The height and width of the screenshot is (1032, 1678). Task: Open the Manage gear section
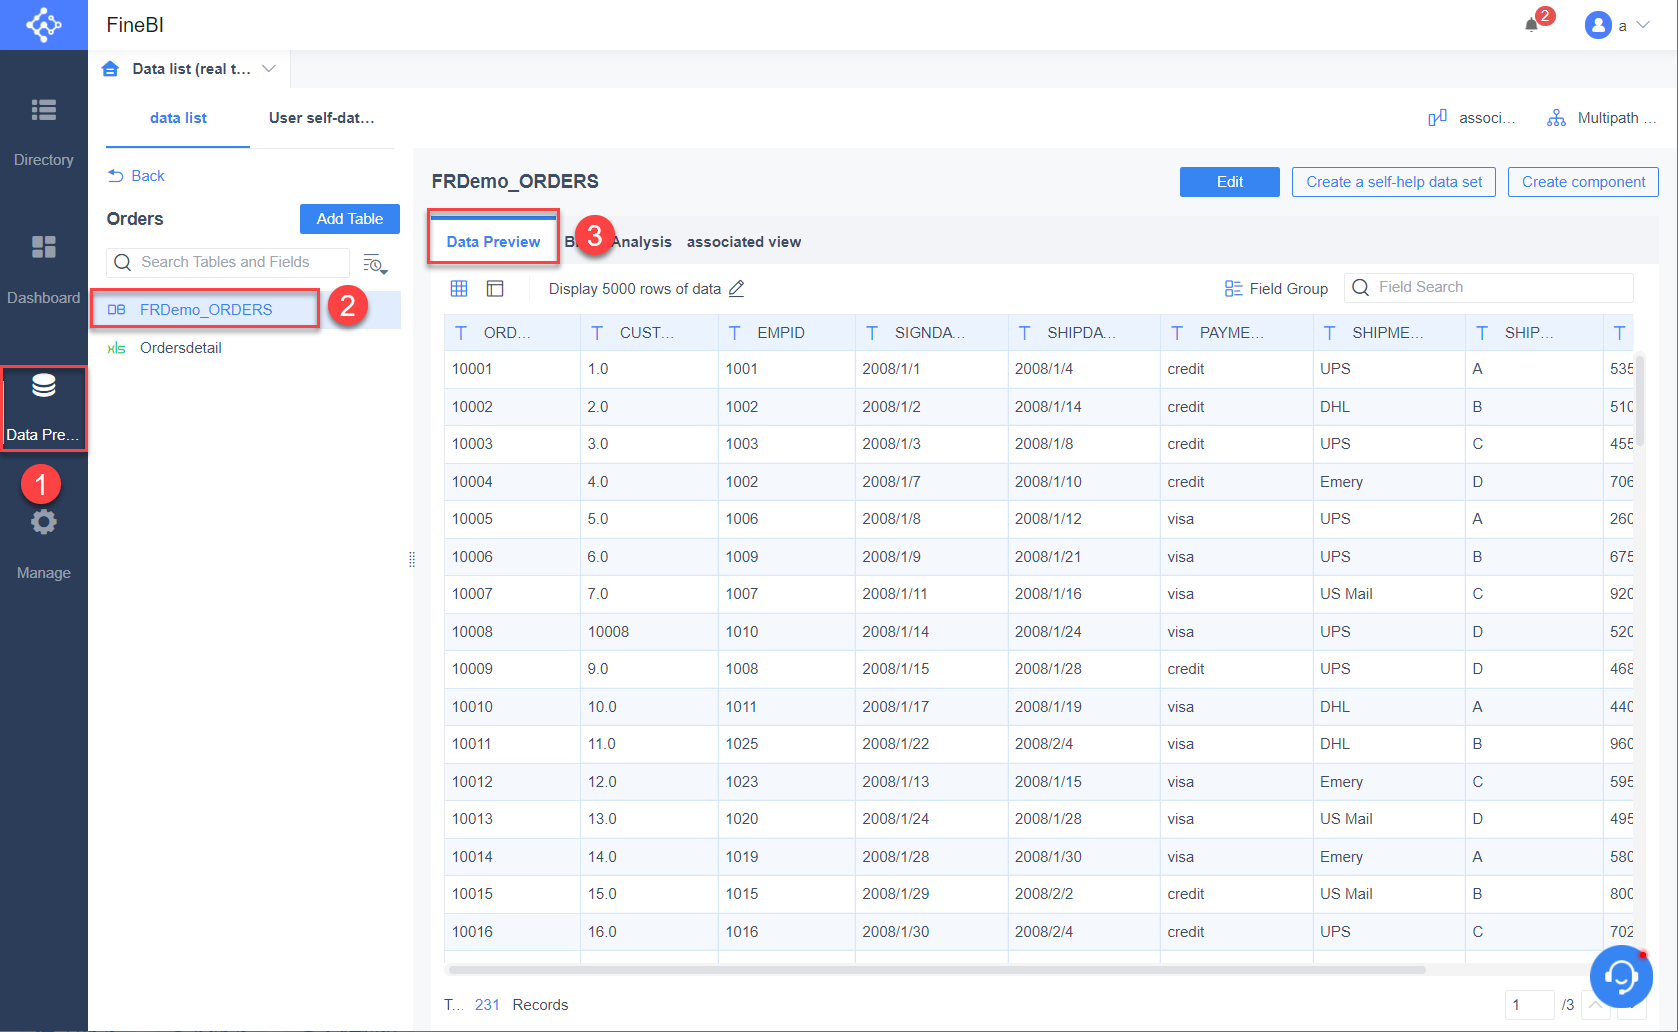43,545
